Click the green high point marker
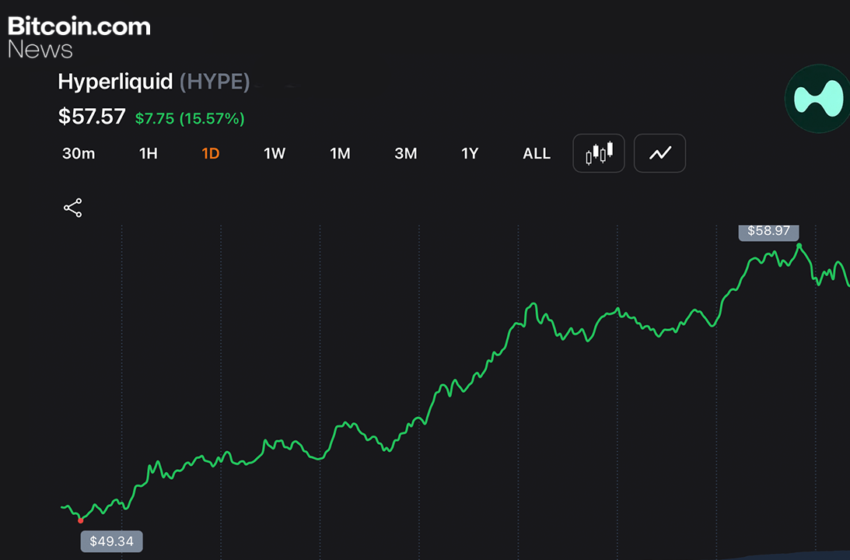 pyautogui.click(x=799, y=246)
